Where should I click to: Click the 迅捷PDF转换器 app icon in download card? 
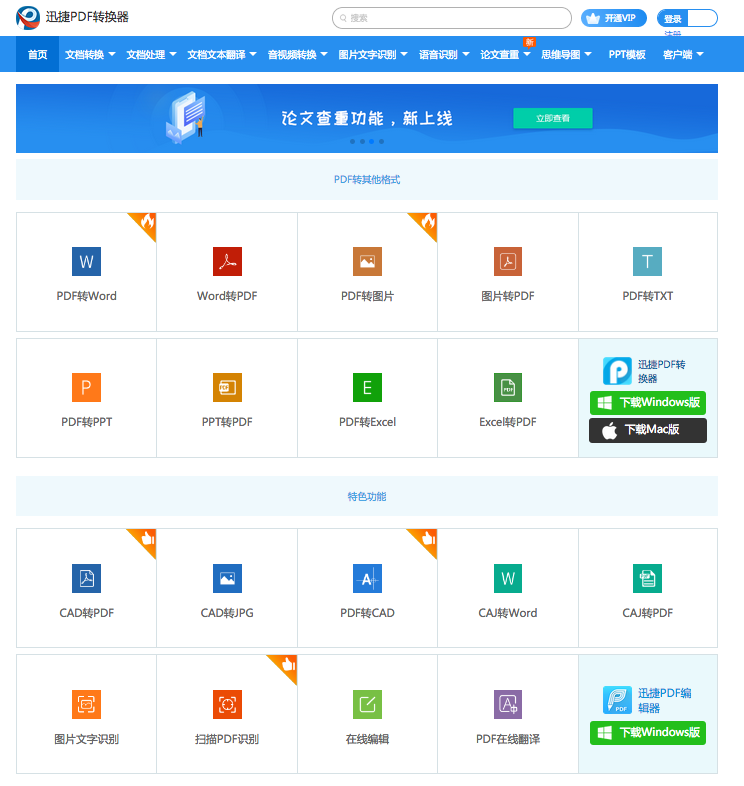[617, 371]
